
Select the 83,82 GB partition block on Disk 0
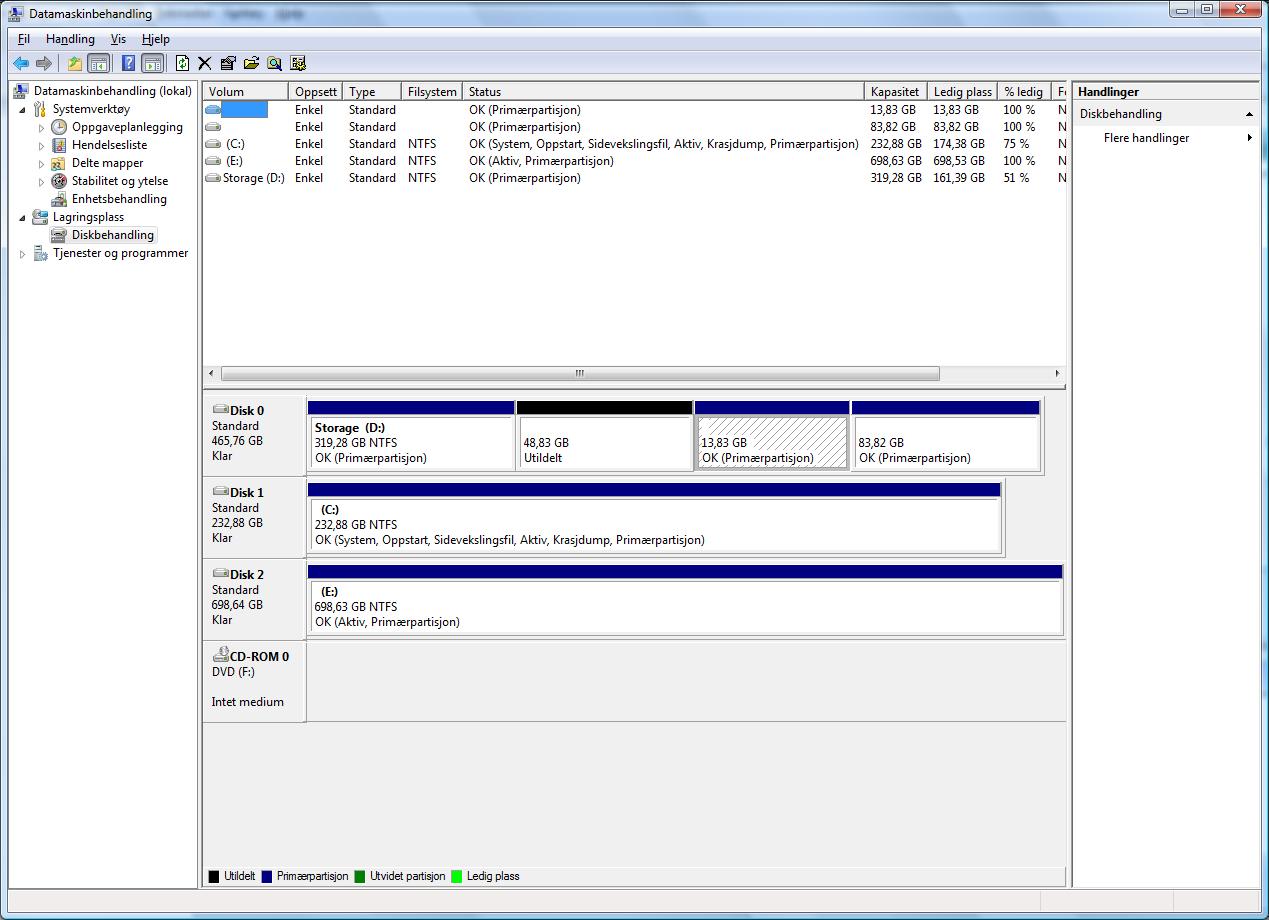point(946,436)
